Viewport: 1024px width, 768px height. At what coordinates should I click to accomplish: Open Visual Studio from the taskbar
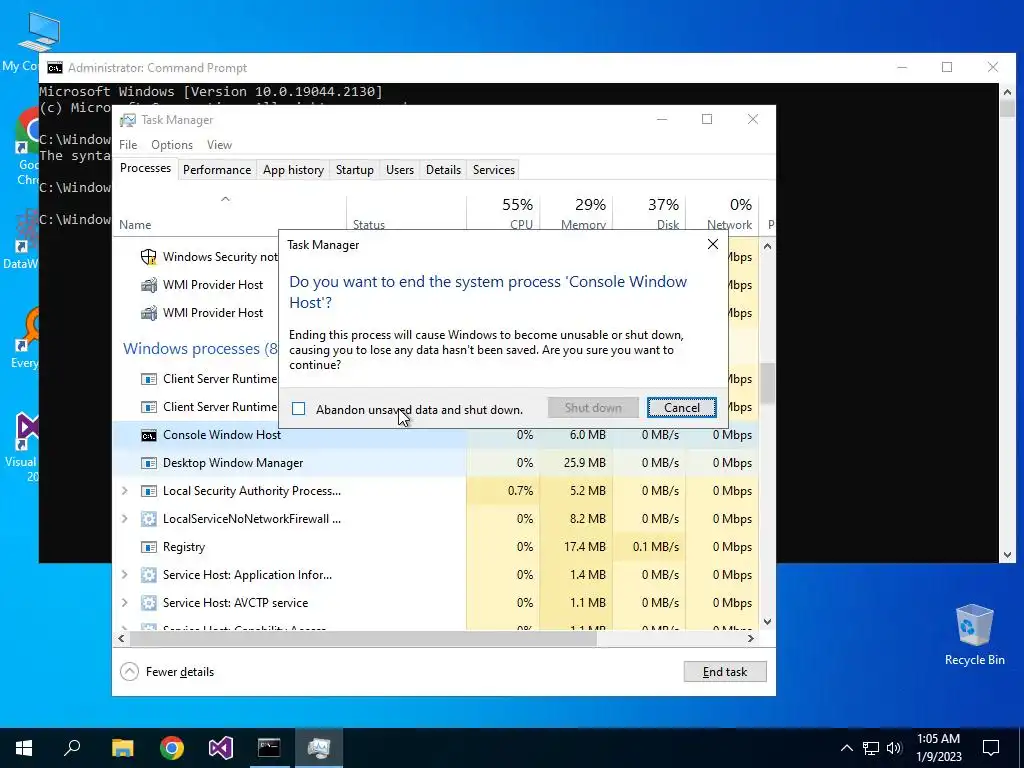(221, 748)
